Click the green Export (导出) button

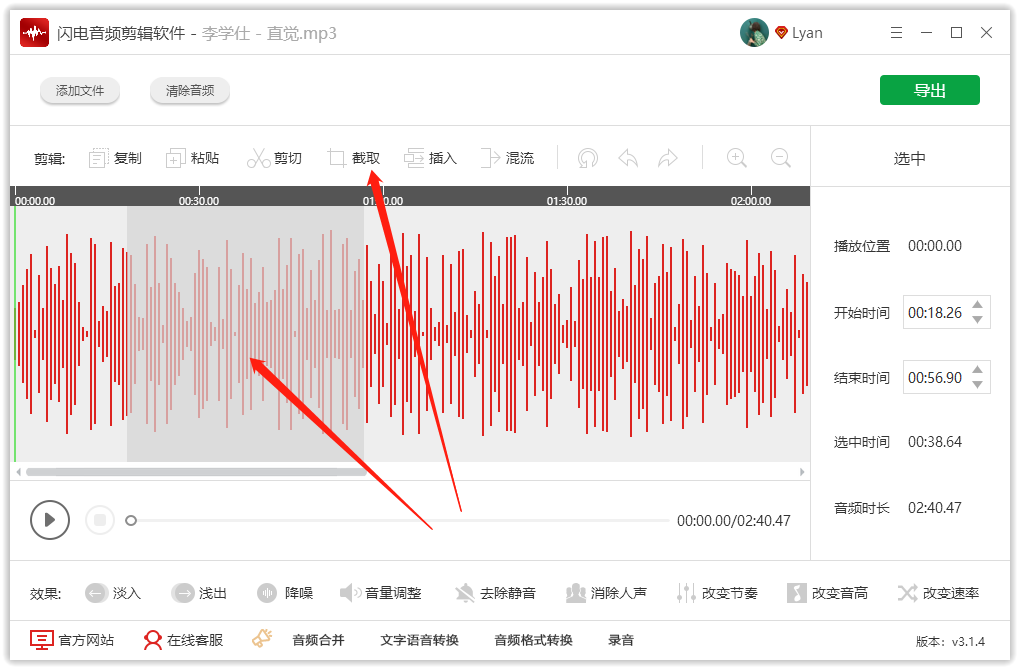930,90
